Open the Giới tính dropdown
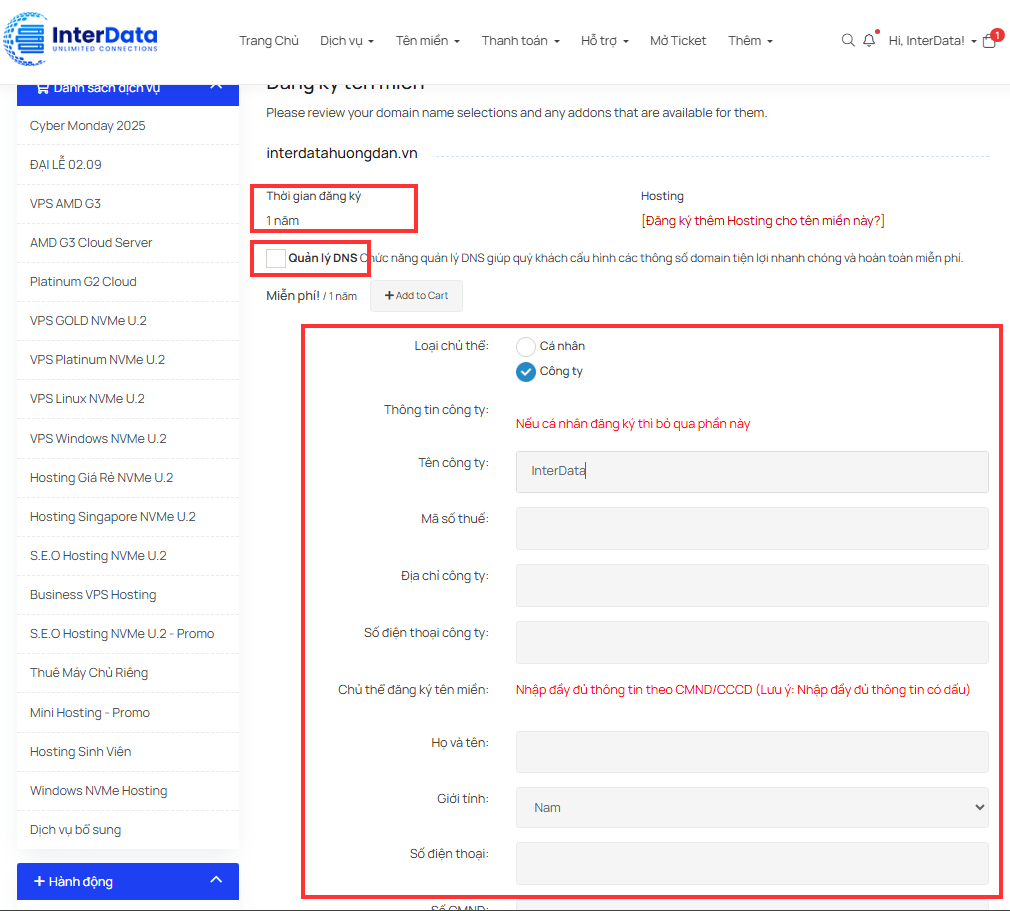 click(x=752, y=807)
